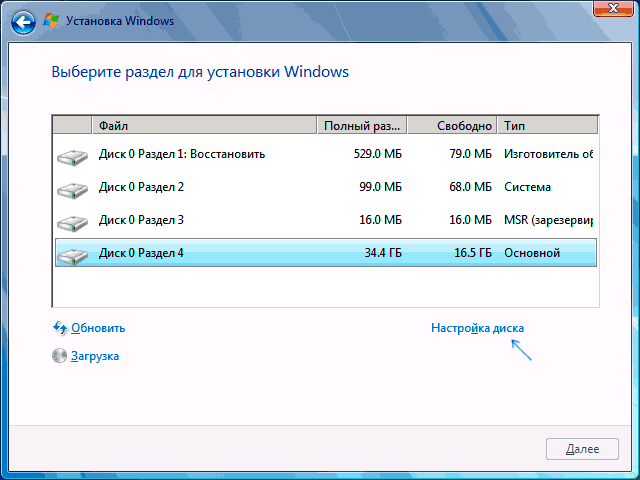Click drive icon for Диск 0 Раздел 4
Viewport: 640px width, 480px height.
click(x=72, y=256)
